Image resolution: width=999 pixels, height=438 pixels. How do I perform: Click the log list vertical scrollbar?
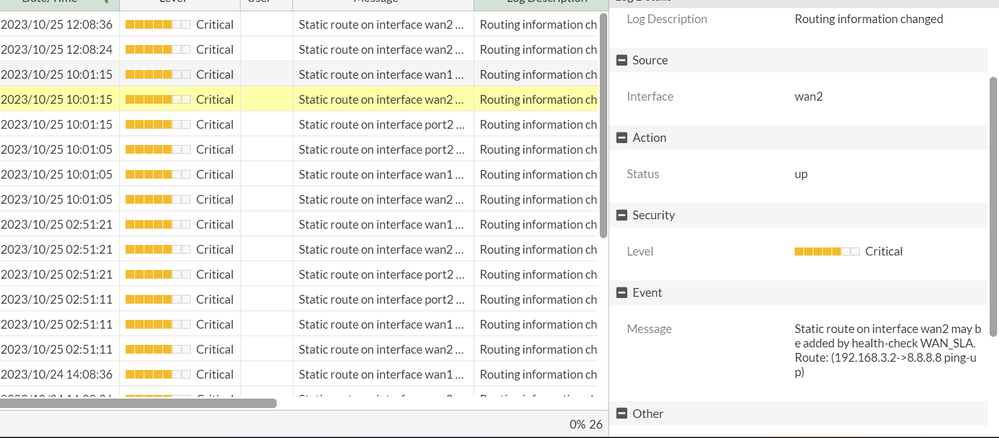pos(603,120)
